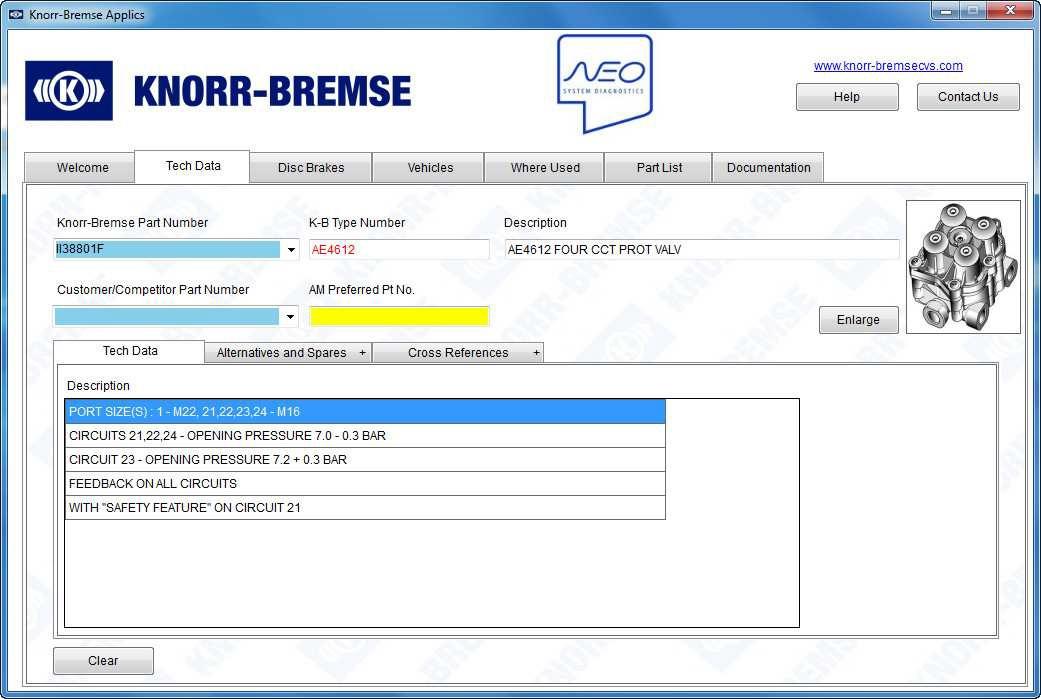Minimize the Knorr-Bremse Applics window
This screenshot has height=699, width=1041.
coord(945,11)
